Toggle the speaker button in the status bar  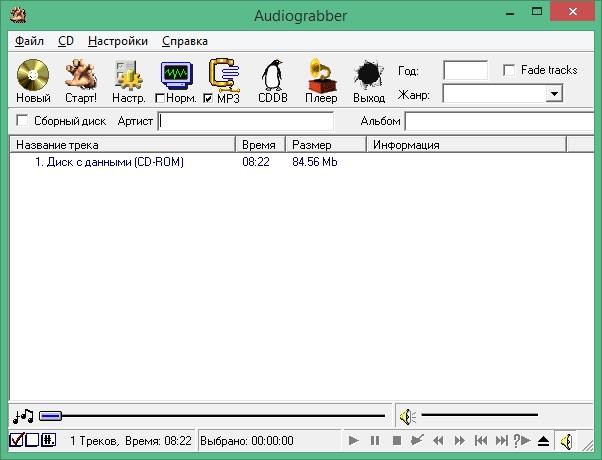coord(566,441)
